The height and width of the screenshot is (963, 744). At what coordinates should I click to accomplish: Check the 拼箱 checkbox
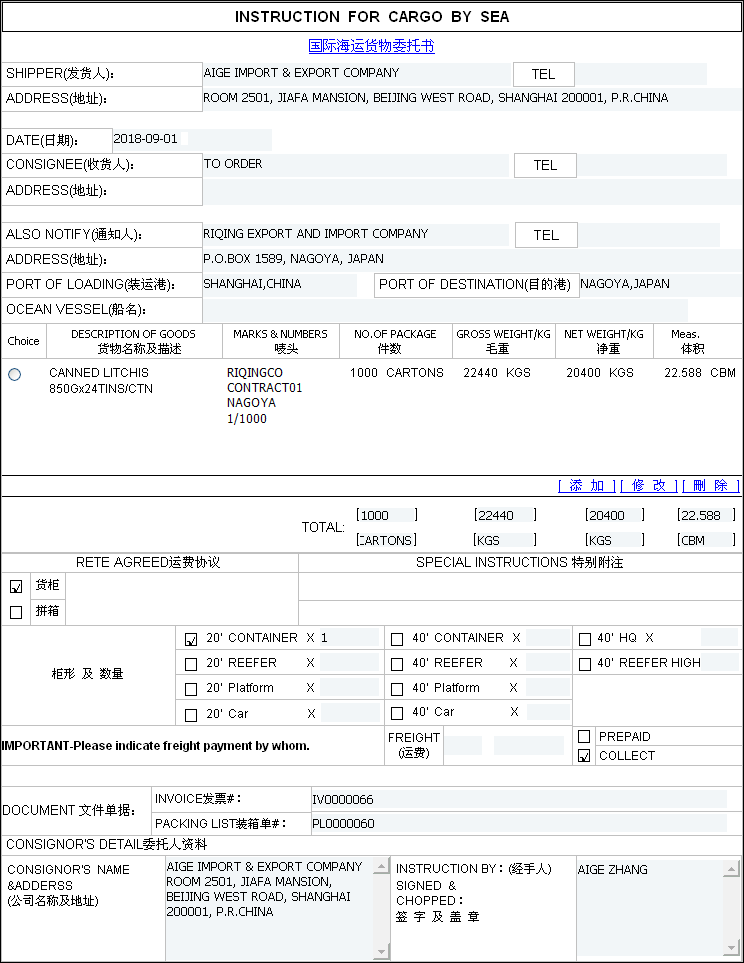point(16,612)
